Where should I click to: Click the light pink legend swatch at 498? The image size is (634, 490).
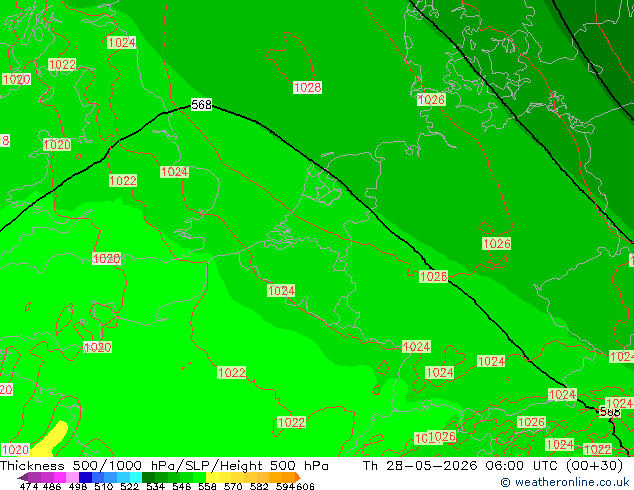[x=72, y=477]
